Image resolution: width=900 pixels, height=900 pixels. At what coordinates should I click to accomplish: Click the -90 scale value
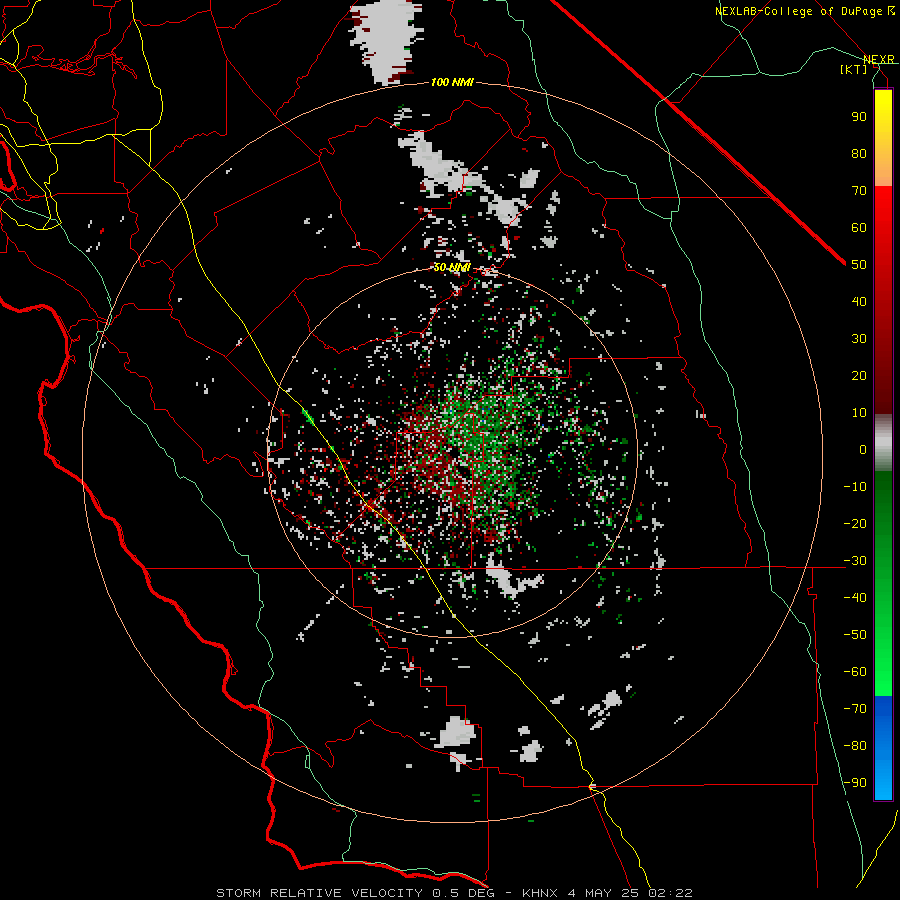point(855,783)
